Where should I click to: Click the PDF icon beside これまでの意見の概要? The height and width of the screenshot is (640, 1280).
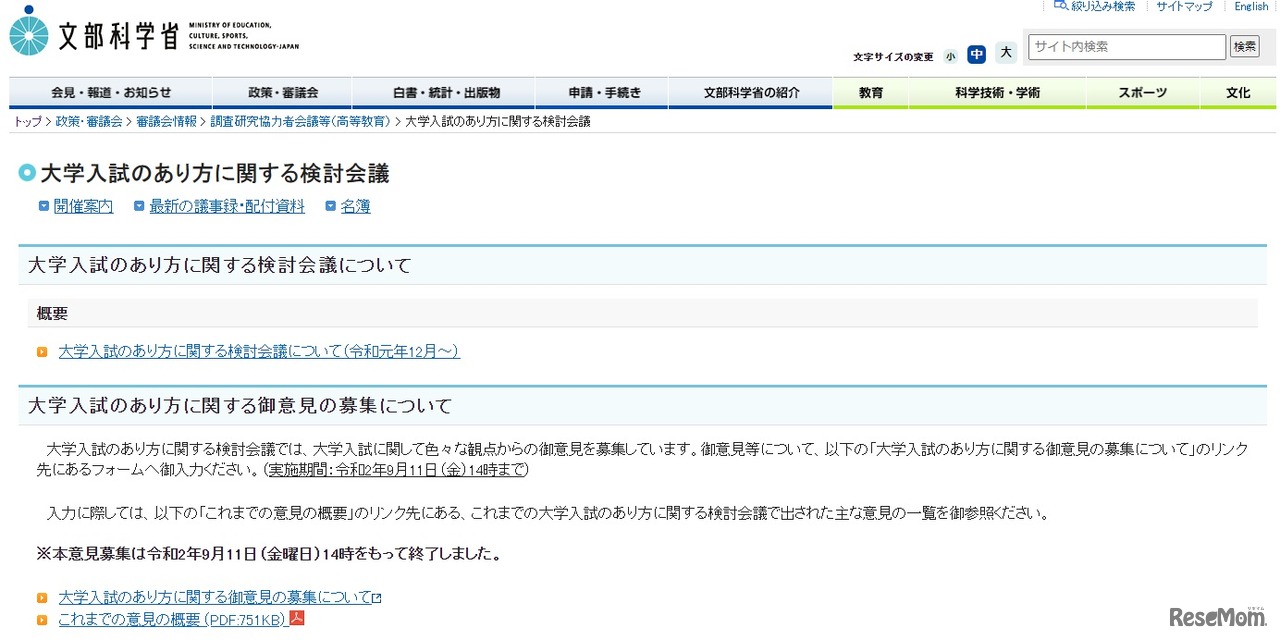[296, 618]
